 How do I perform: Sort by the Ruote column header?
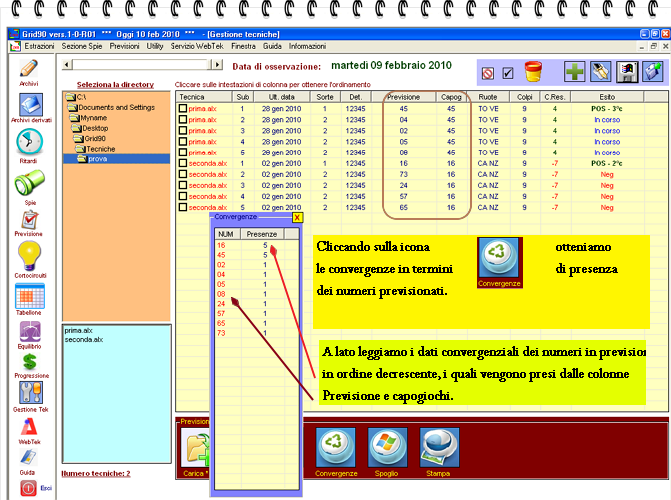[x=488, y=97]
